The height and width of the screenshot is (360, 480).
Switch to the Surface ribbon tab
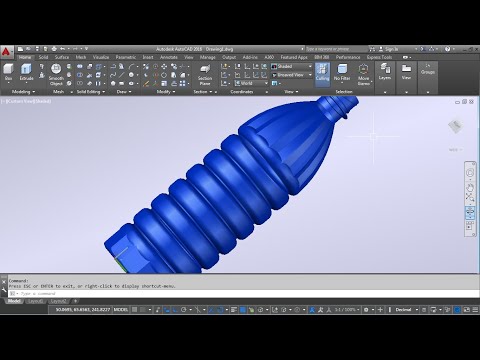[x=62, y=57]
